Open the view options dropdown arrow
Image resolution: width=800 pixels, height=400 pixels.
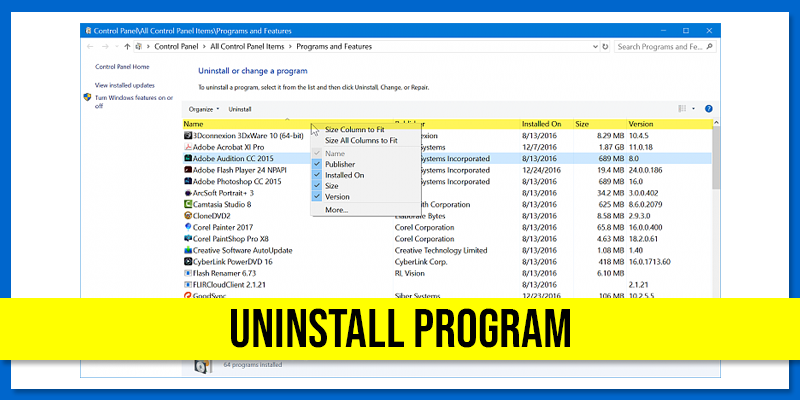(693, 109)
